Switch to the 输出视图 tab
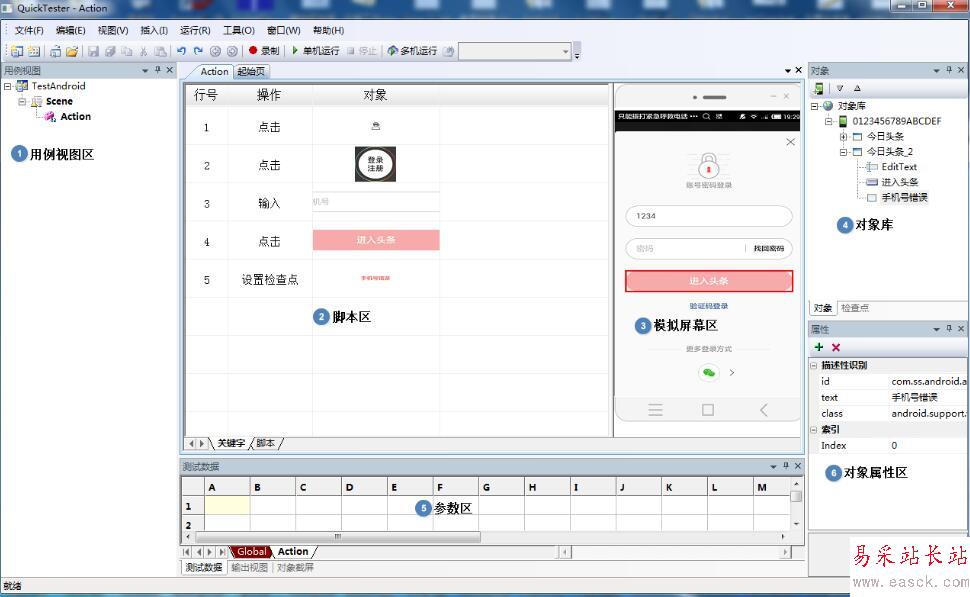 [x=250, y=567]
